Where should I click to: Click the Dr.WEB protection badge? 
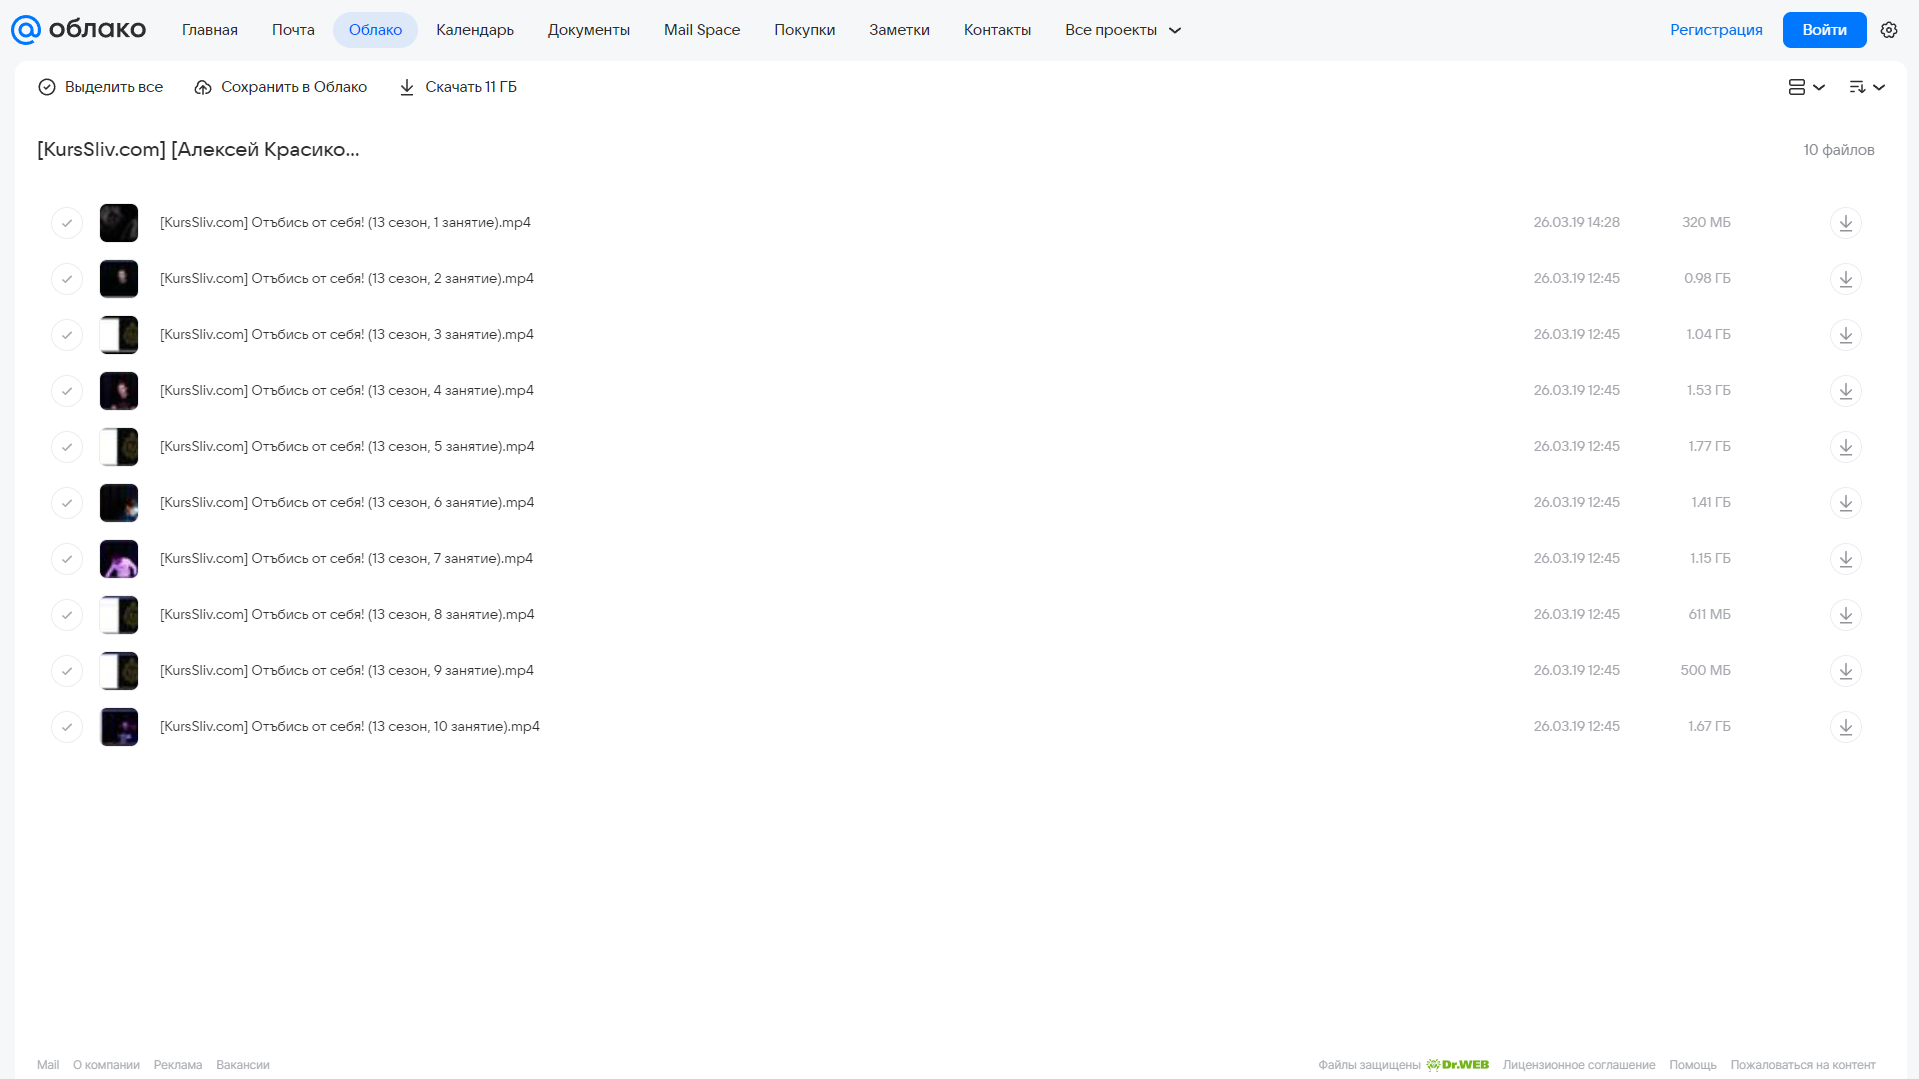click(x=1457, y=1065)
